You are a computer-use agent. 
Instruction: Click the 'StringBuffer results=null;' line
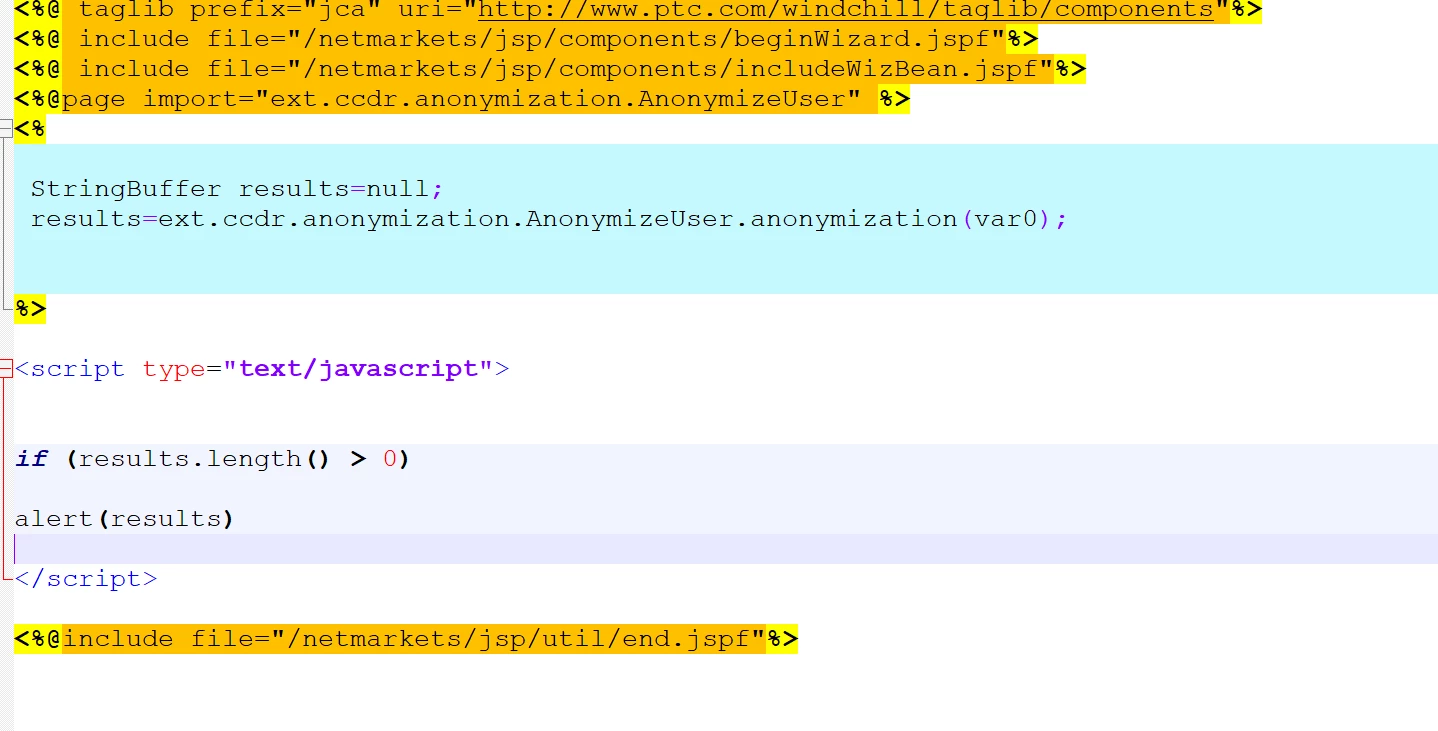tap(237, 189)
